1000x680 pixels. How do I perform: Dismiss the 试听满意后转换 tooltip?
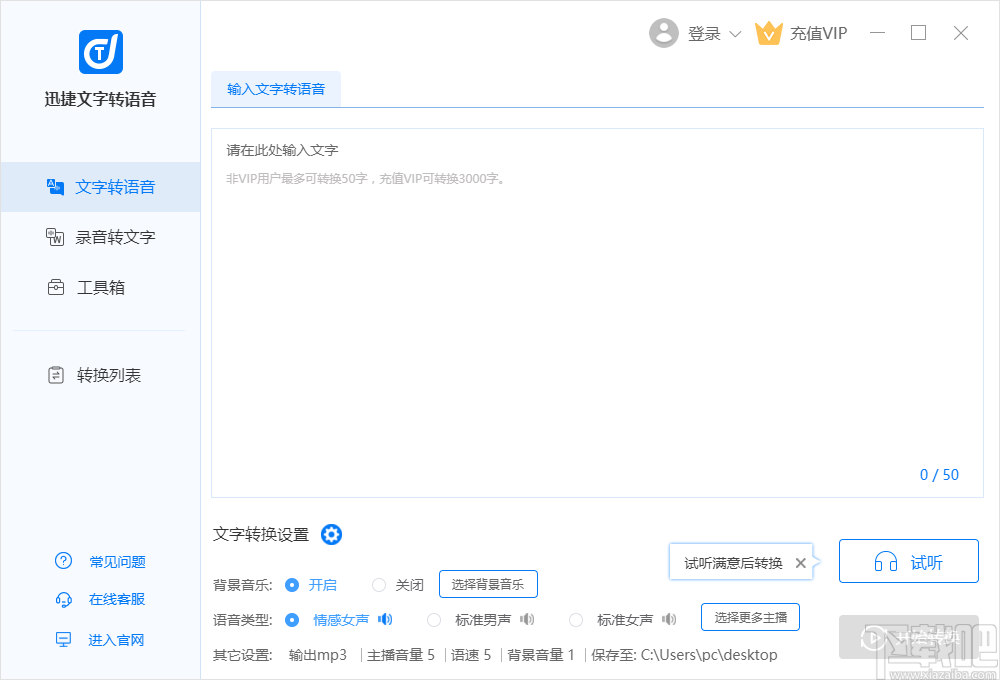pyautogui.click(x=800, y=563)
